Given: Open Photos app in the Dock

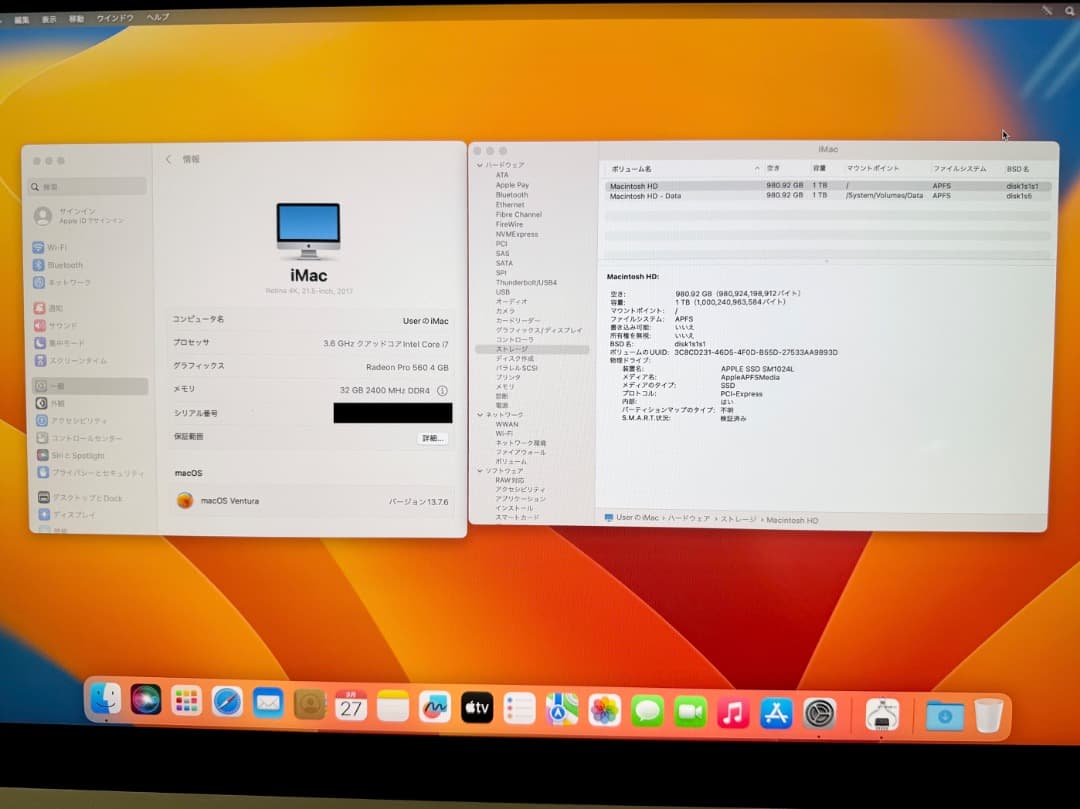Looking at the screenshot, I should click(x=605, y=711).
